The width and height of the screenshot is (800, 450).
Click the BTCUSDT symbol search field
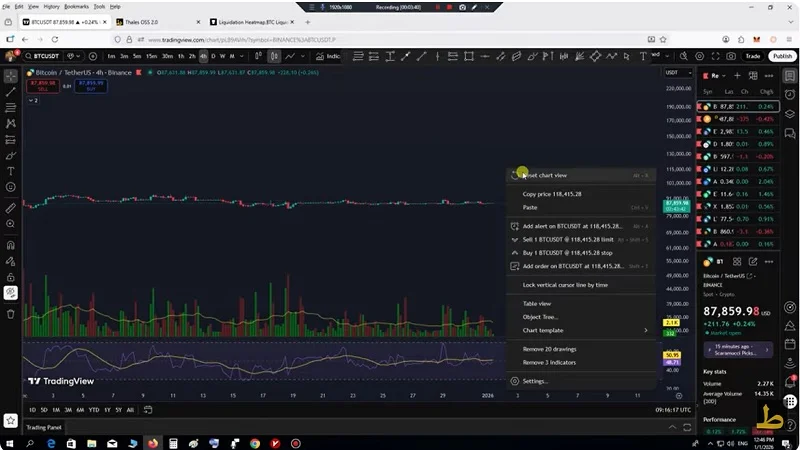click(x=52, y=56)
